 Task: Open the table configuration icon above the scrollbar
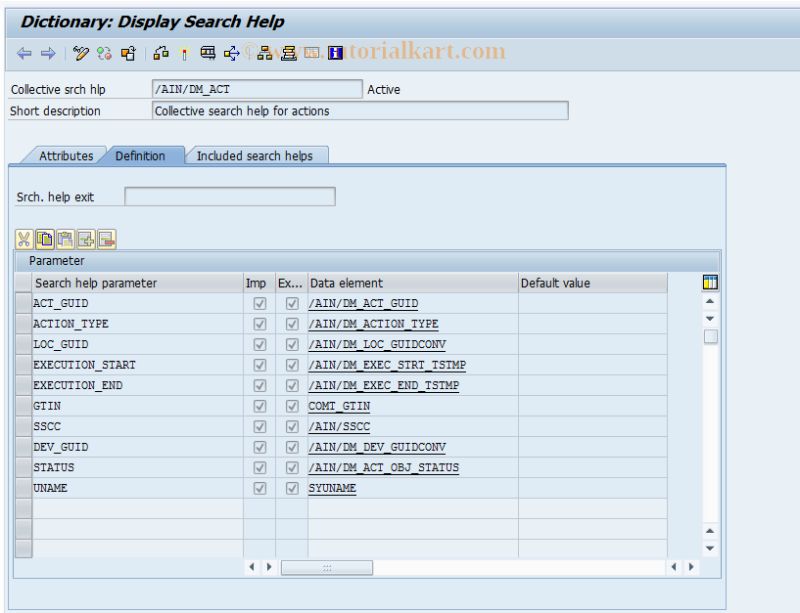click(709, 283)
